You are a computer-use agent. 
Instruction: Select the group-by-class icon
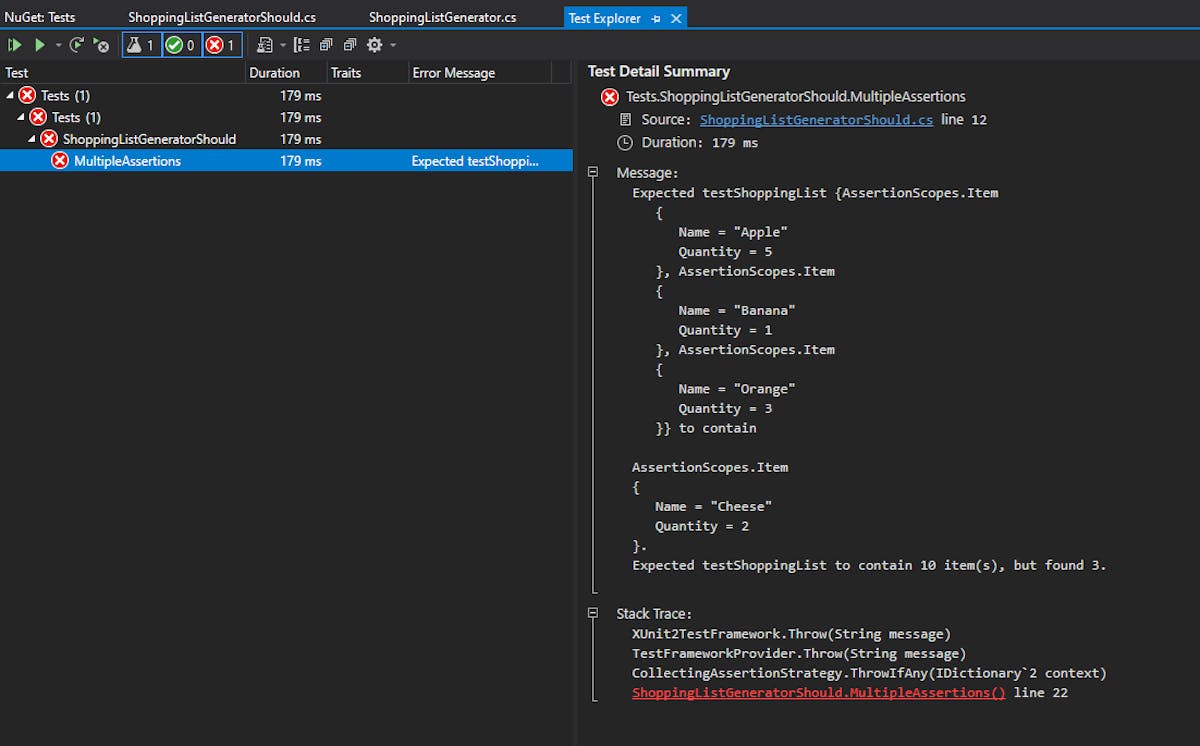coord(325,45)
